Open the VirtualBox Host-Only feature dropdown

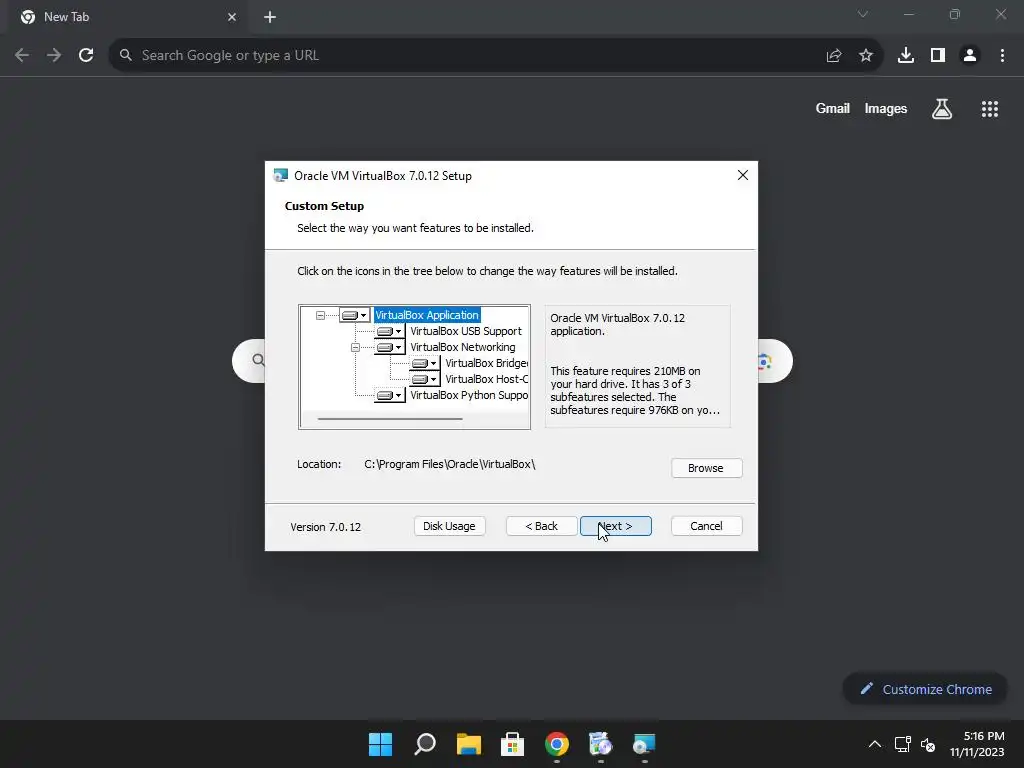(424, 379)
